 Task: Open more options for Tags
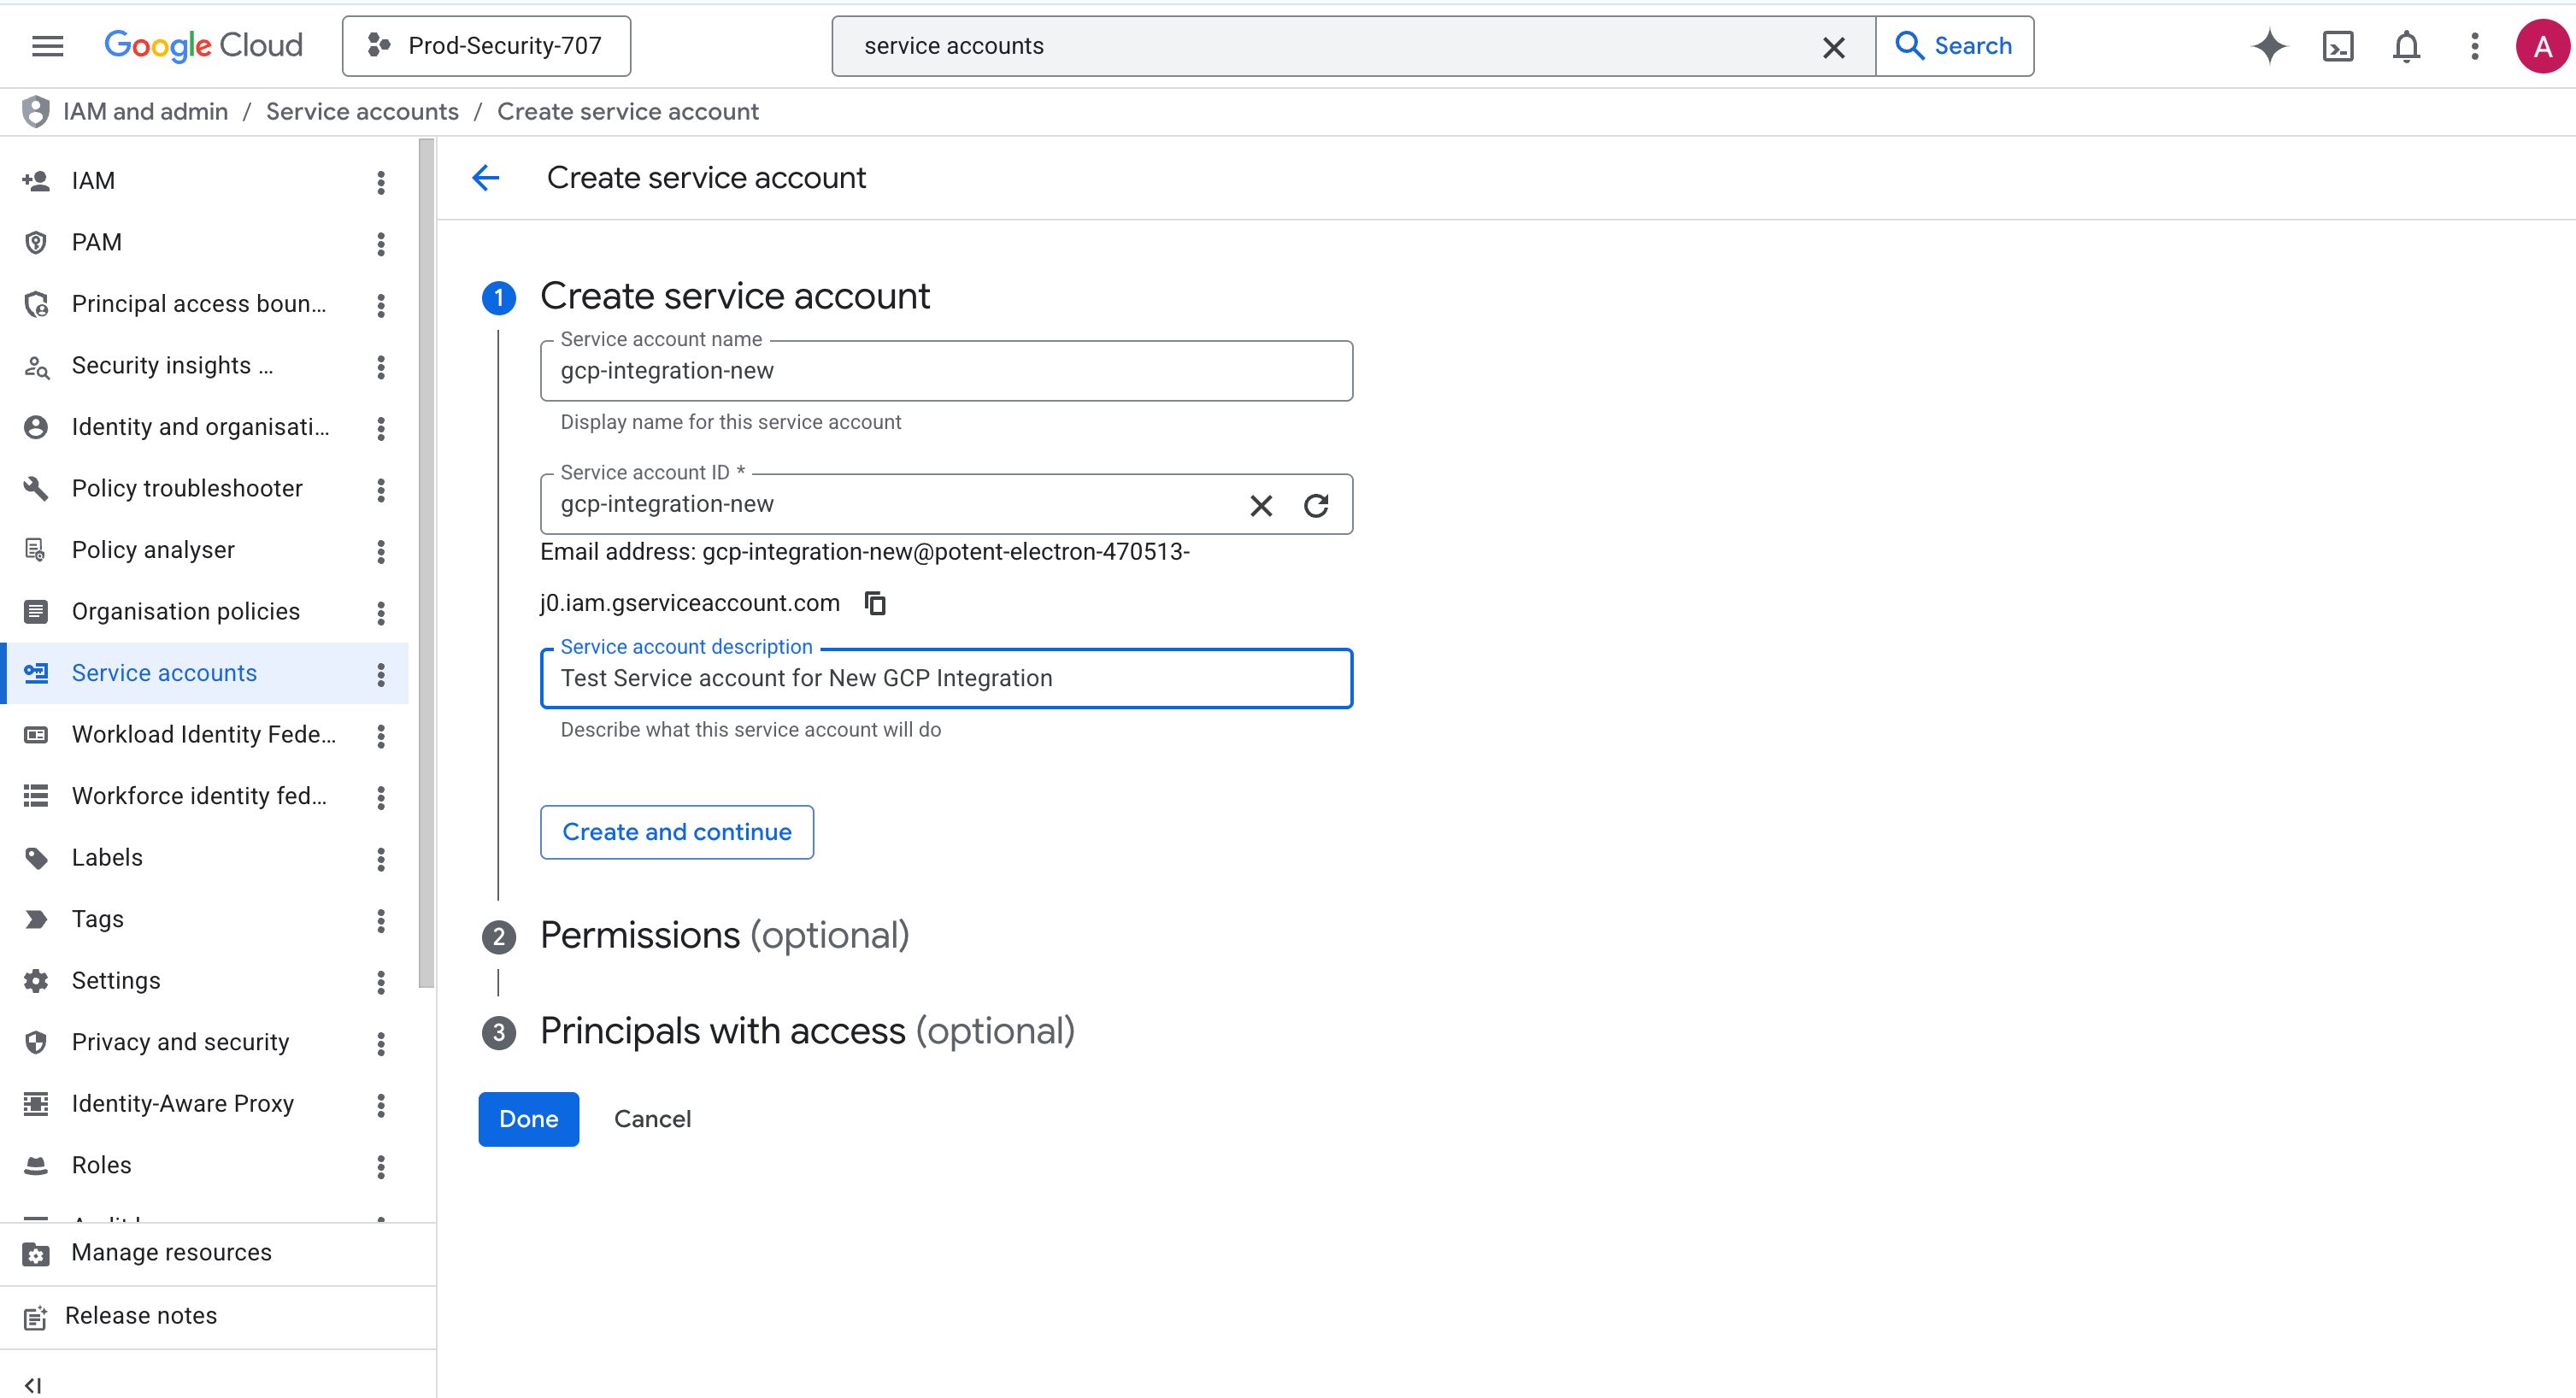click(380, 920)
